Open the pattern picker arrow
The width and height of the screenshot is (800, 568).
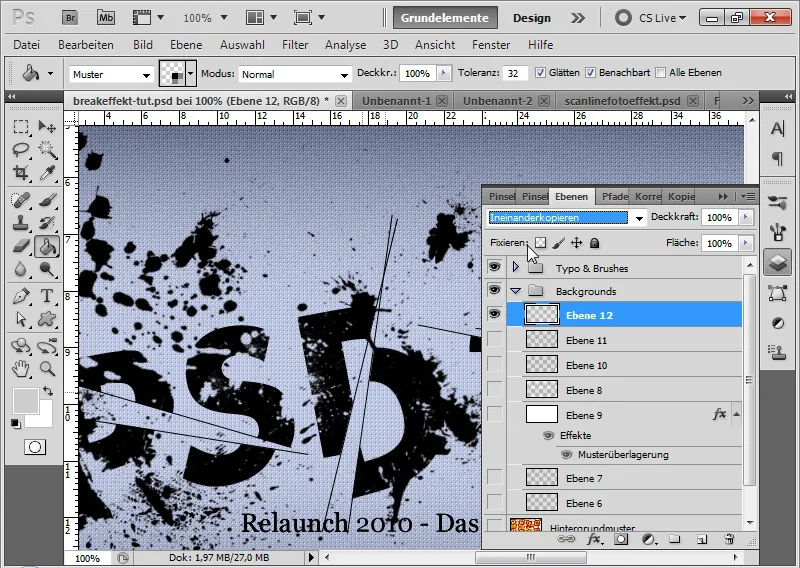coord(191,73)
